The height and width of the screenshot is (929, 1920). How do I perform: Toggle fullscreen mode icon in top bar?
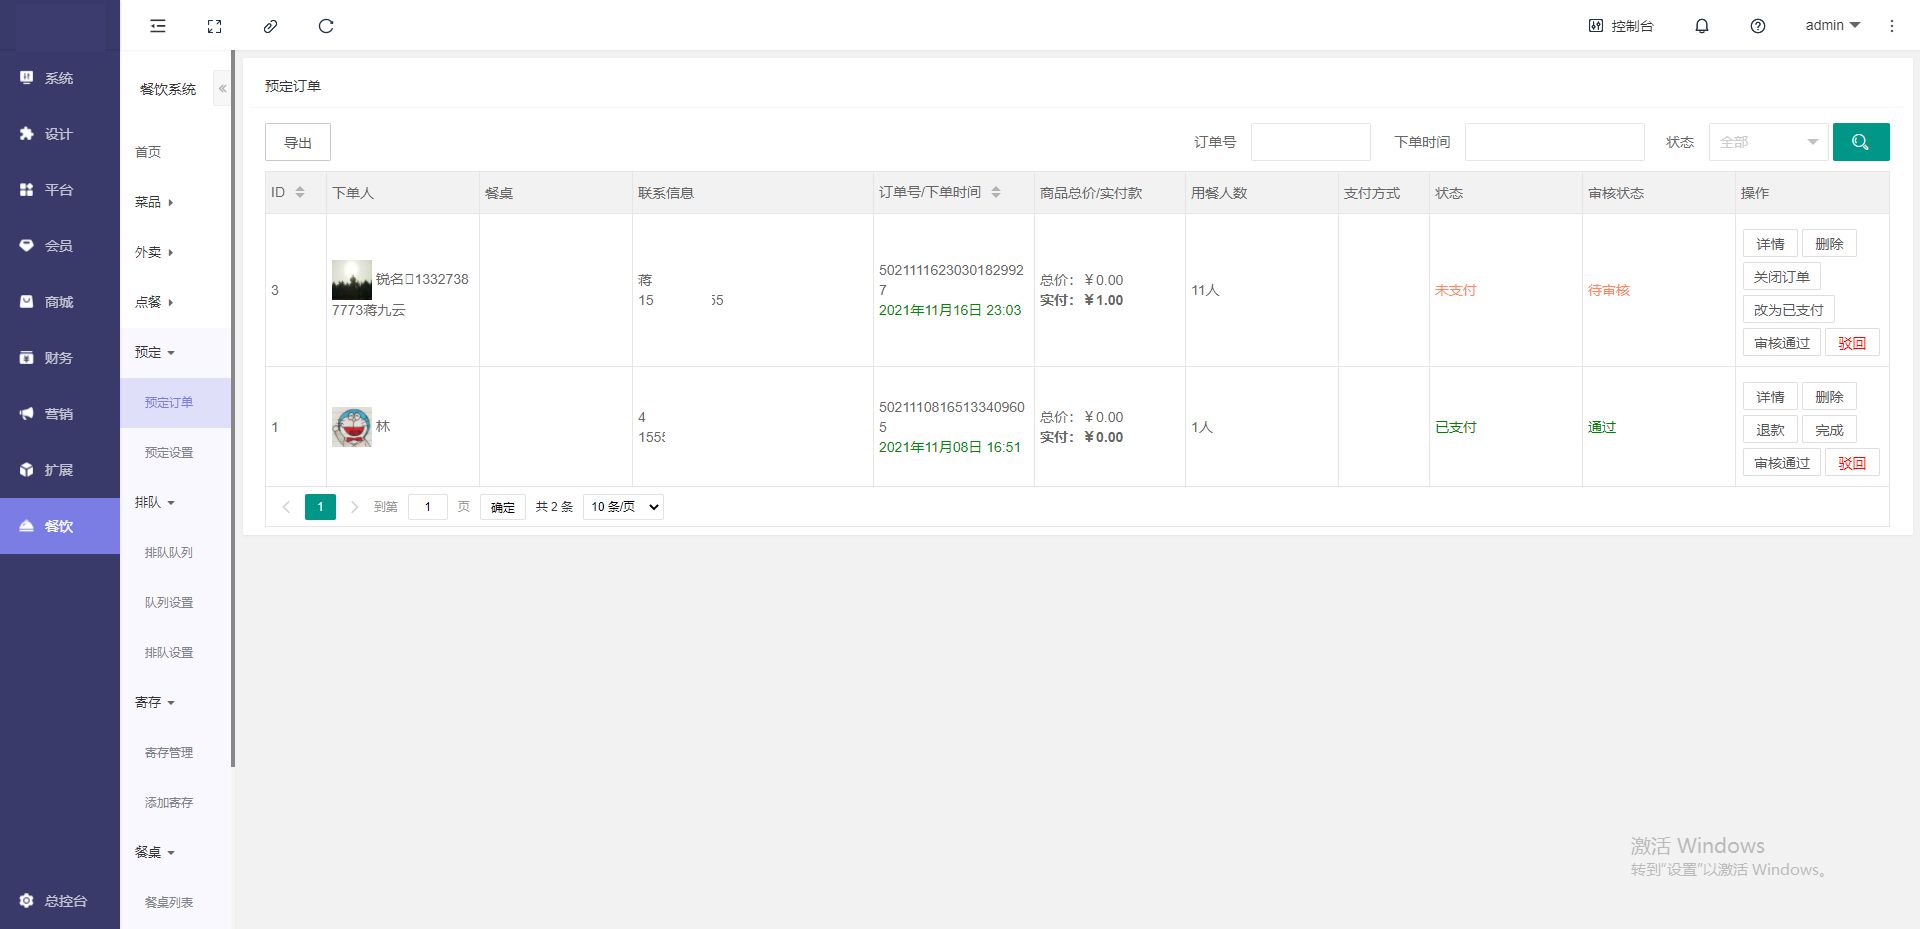[x=214, y=26]
